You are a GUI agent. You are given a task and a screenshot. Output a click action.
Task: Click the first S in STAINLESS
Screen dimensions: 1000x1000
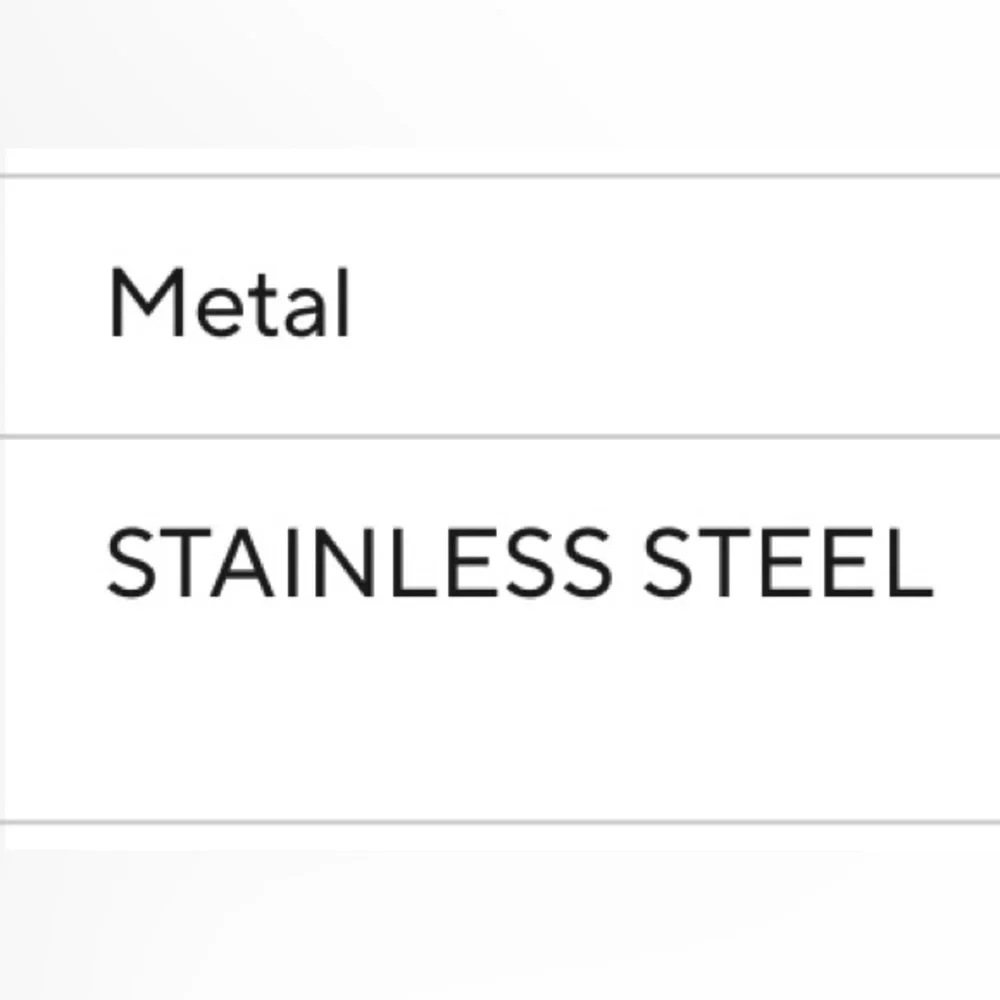point(128,564)
